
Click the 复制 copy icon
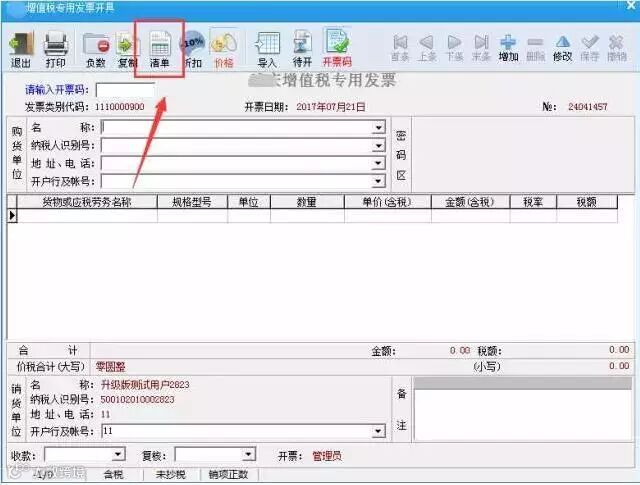pos(127,49)
